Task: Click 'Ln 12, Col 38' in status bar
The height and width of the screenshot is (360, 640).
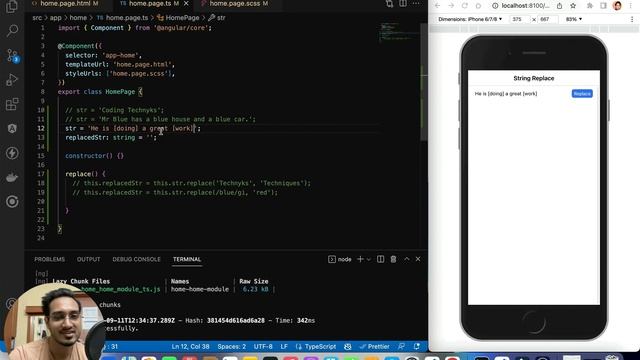Action: 190,347
